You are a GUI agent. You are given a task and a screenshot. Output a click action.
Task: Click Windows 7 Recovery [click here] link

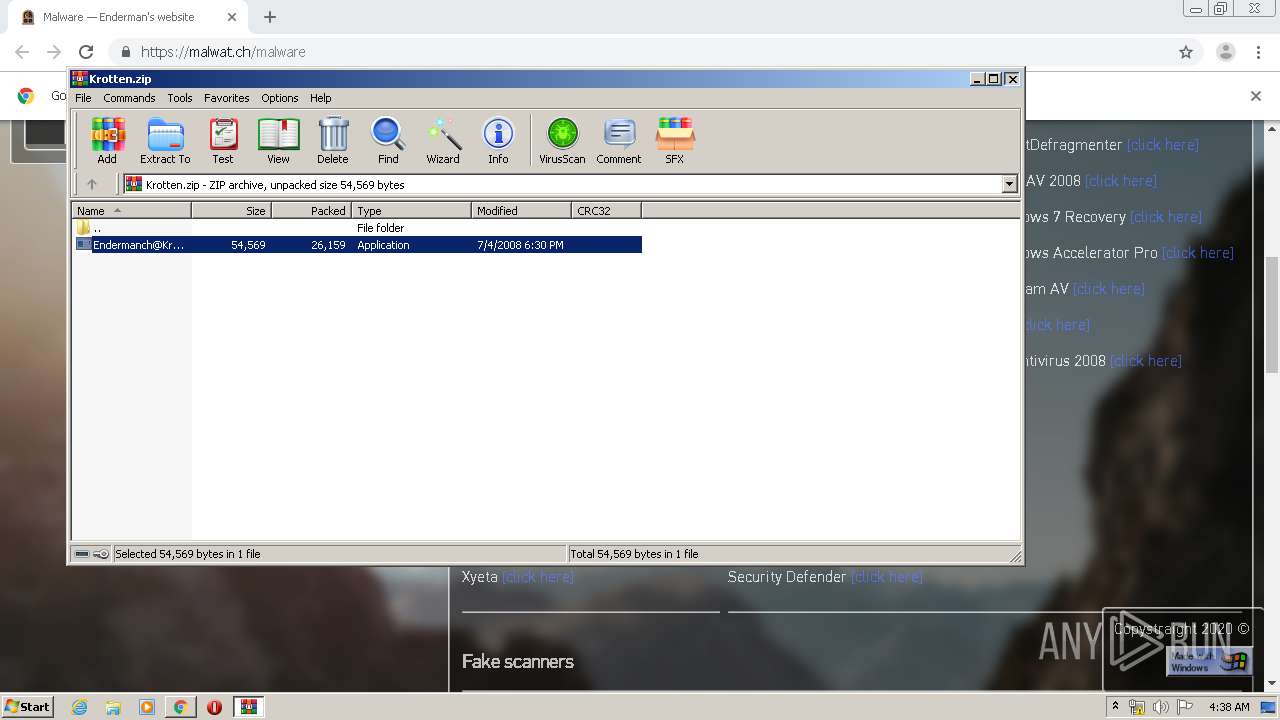tap(1166, 217)
